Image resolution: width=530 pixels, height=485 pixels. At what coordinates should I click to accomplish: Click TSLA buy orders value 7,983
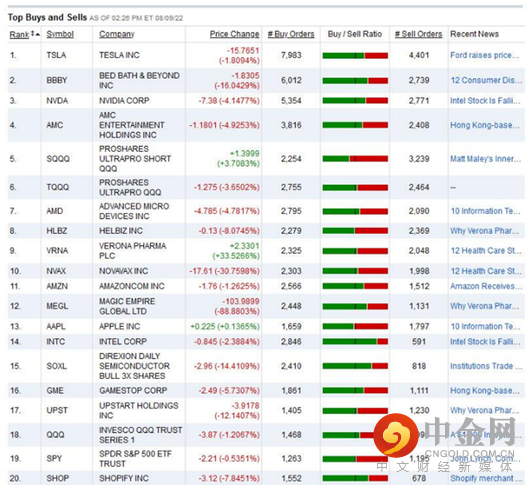tap(291, 55)
